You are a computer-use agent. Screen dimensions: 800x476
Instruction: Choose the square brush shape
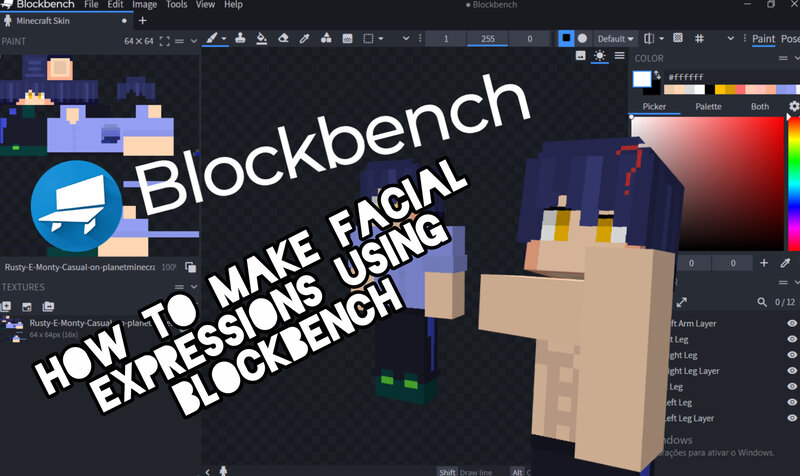point(566,38)
